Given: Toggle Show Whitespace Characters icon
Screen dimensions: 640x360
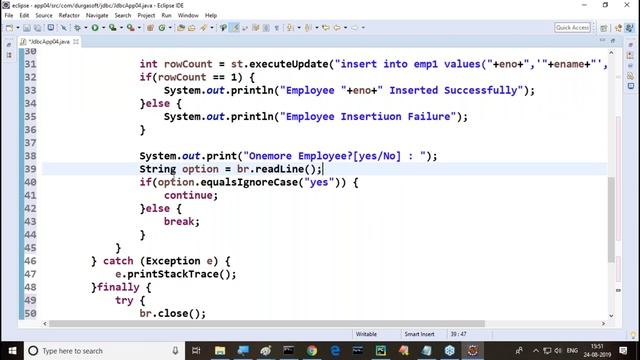Looking at the screenshot, I should tap(277, 28).
